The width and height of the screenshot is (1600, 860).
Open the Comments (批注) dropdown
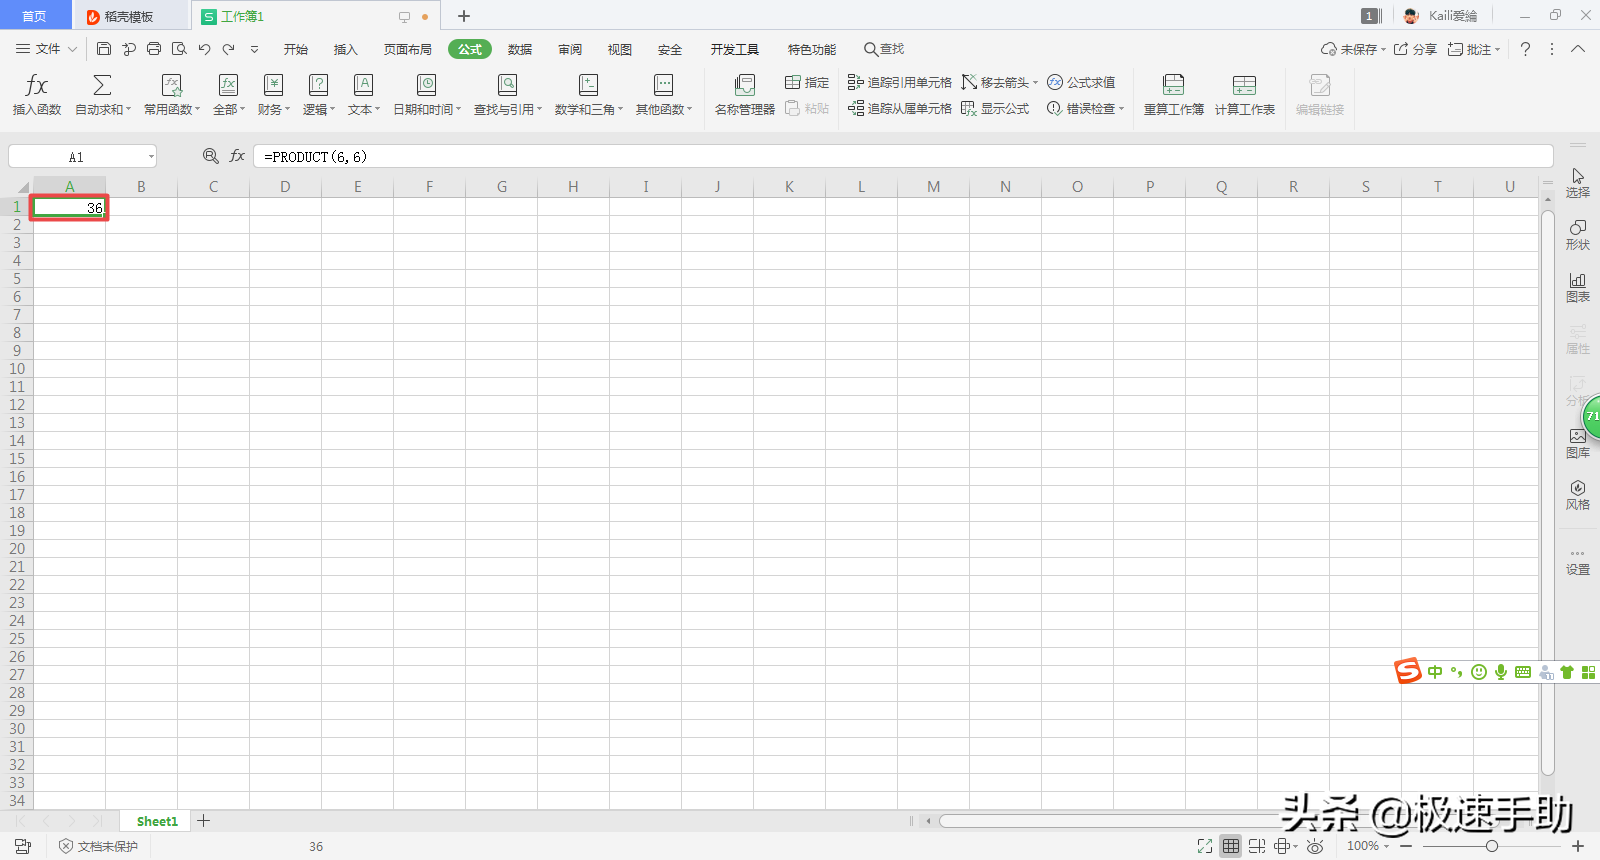tap(1474, 49)
